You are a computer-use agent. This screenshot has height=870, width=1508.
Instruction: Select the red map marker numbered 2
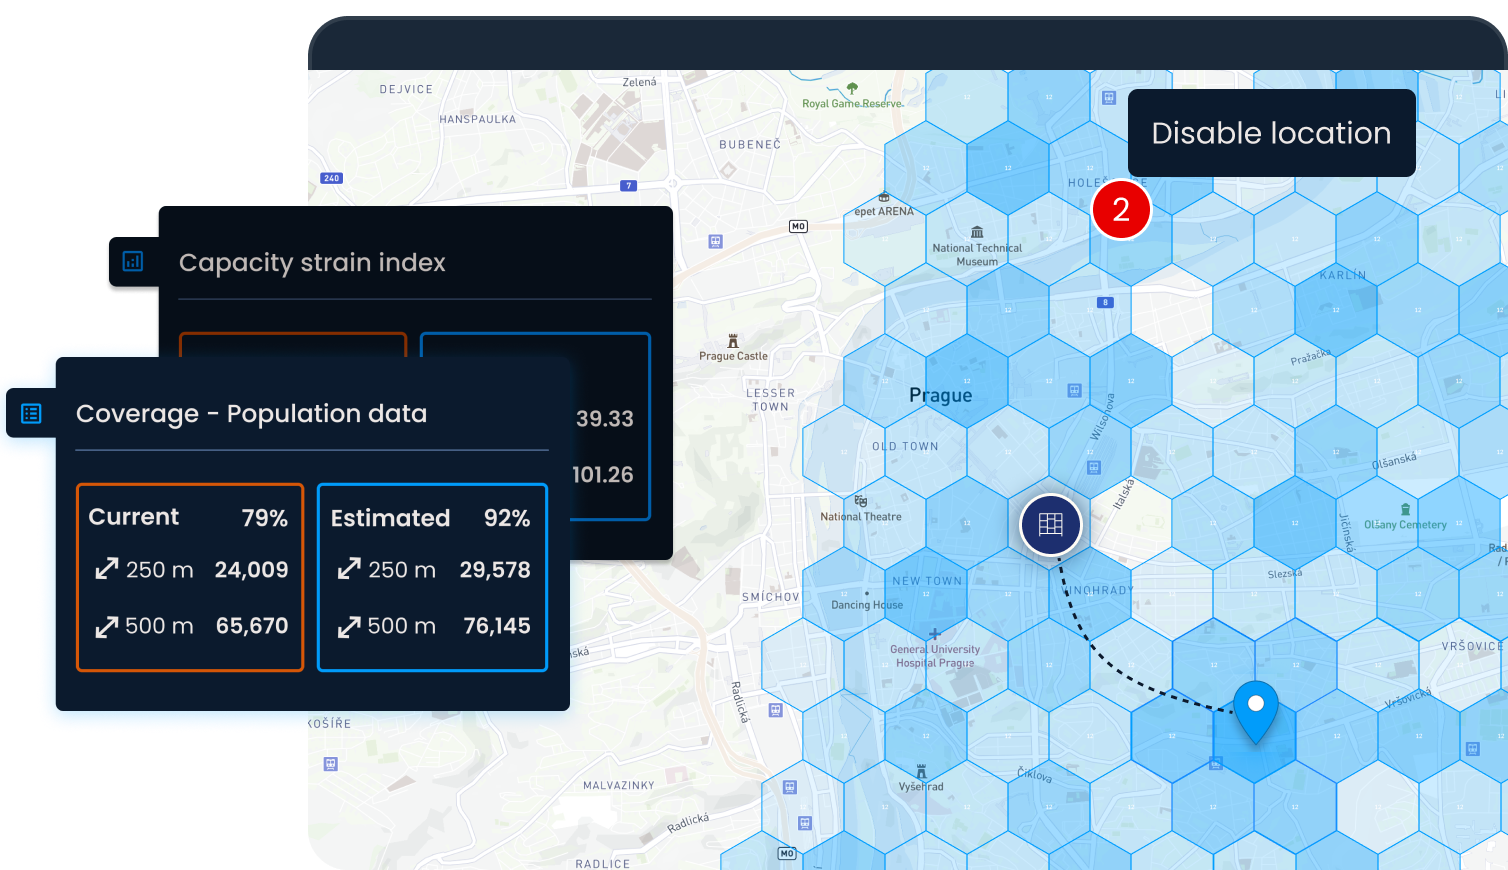click(1121, 209)
